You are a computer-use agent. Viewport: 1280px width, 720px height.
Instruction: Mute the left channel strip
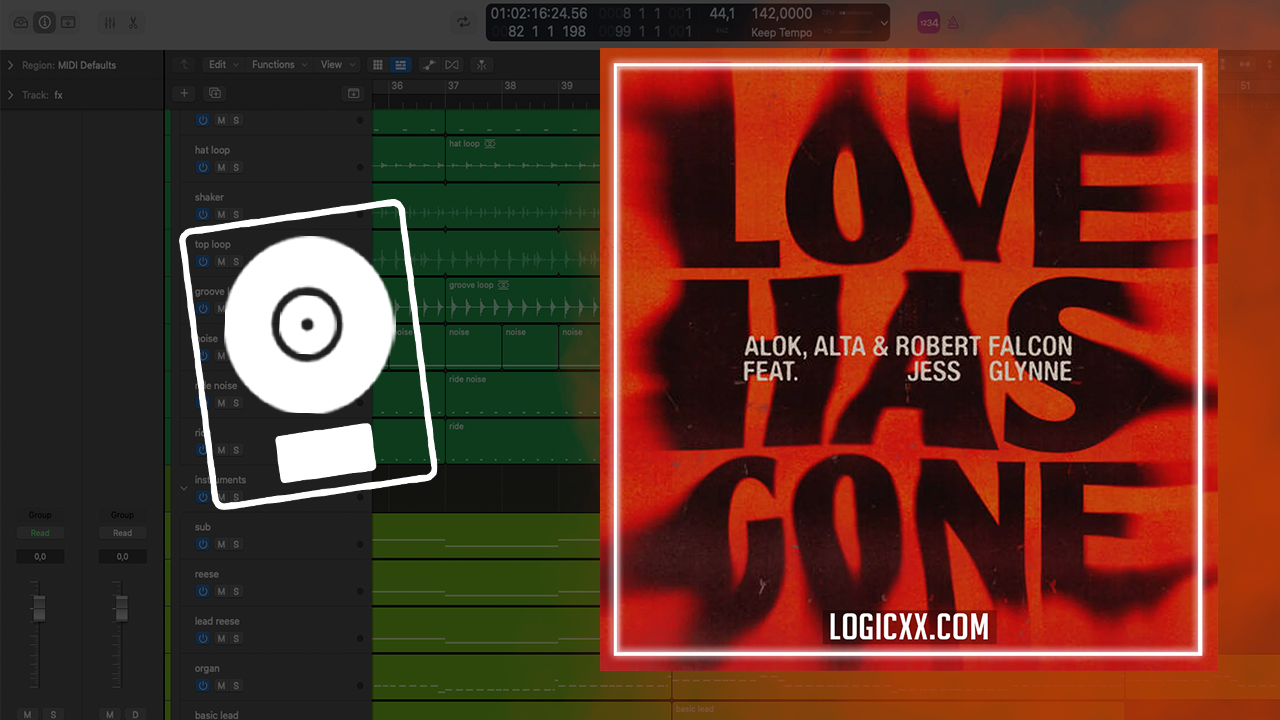[x=28, y=714]
